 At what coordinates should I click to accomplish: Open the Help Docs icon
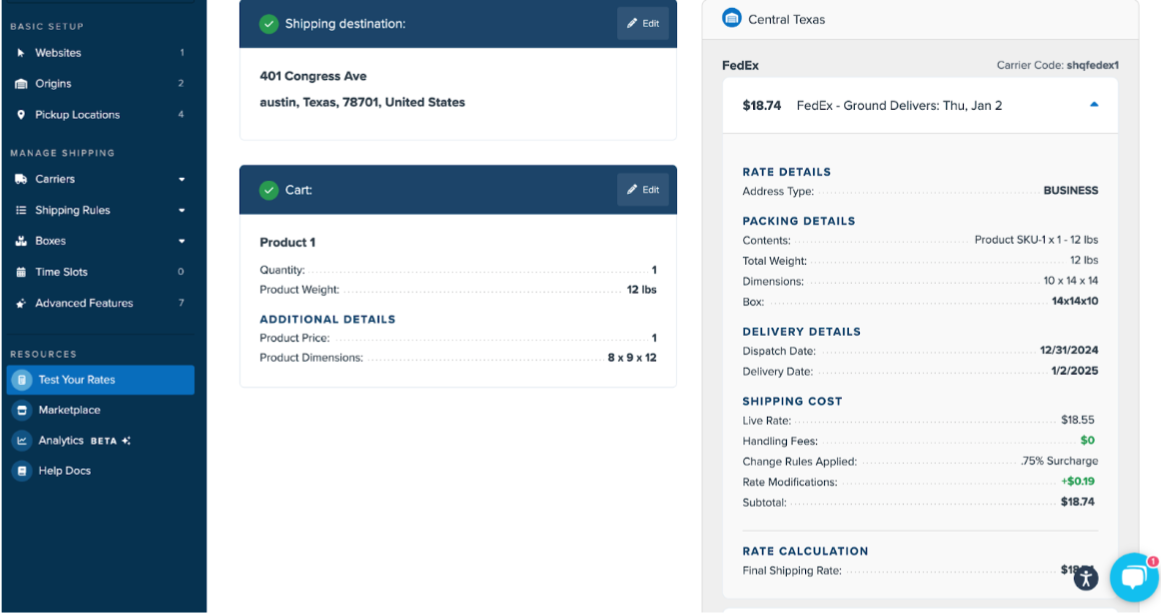pos(22,471)
